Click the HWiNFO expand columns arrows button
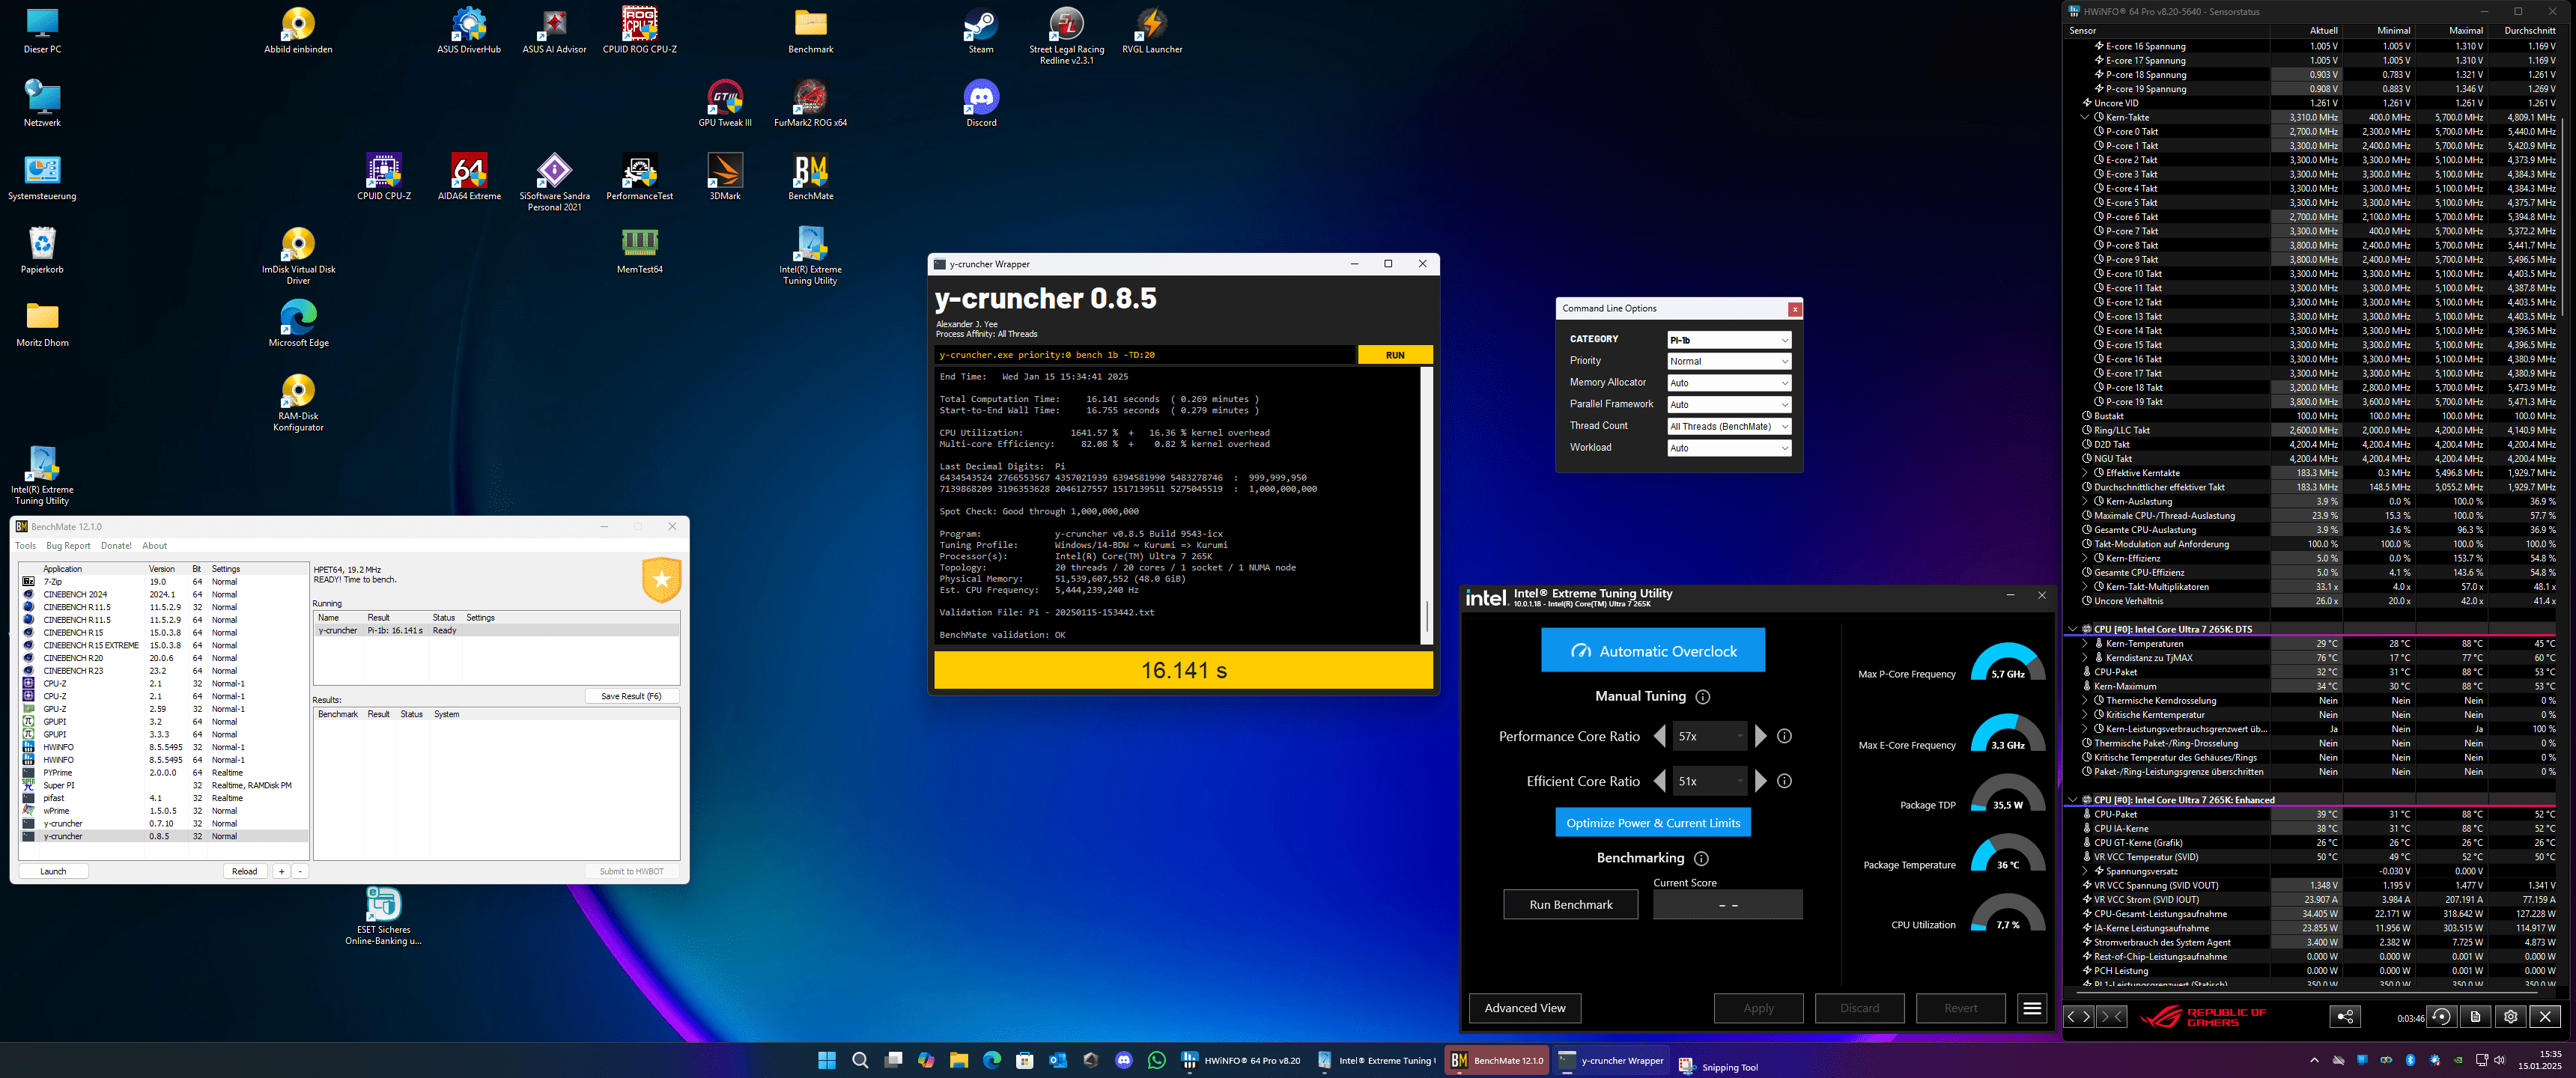2576x1078 pixels. 2079,1017
